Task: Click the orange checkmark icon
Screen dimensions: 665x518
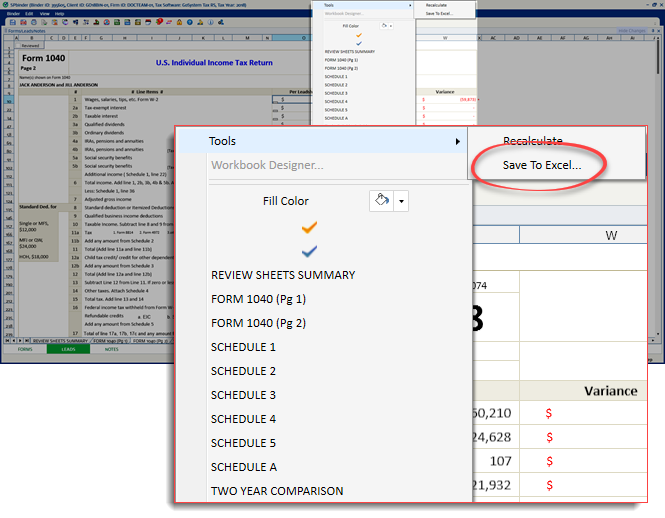Action: (309, 227)
